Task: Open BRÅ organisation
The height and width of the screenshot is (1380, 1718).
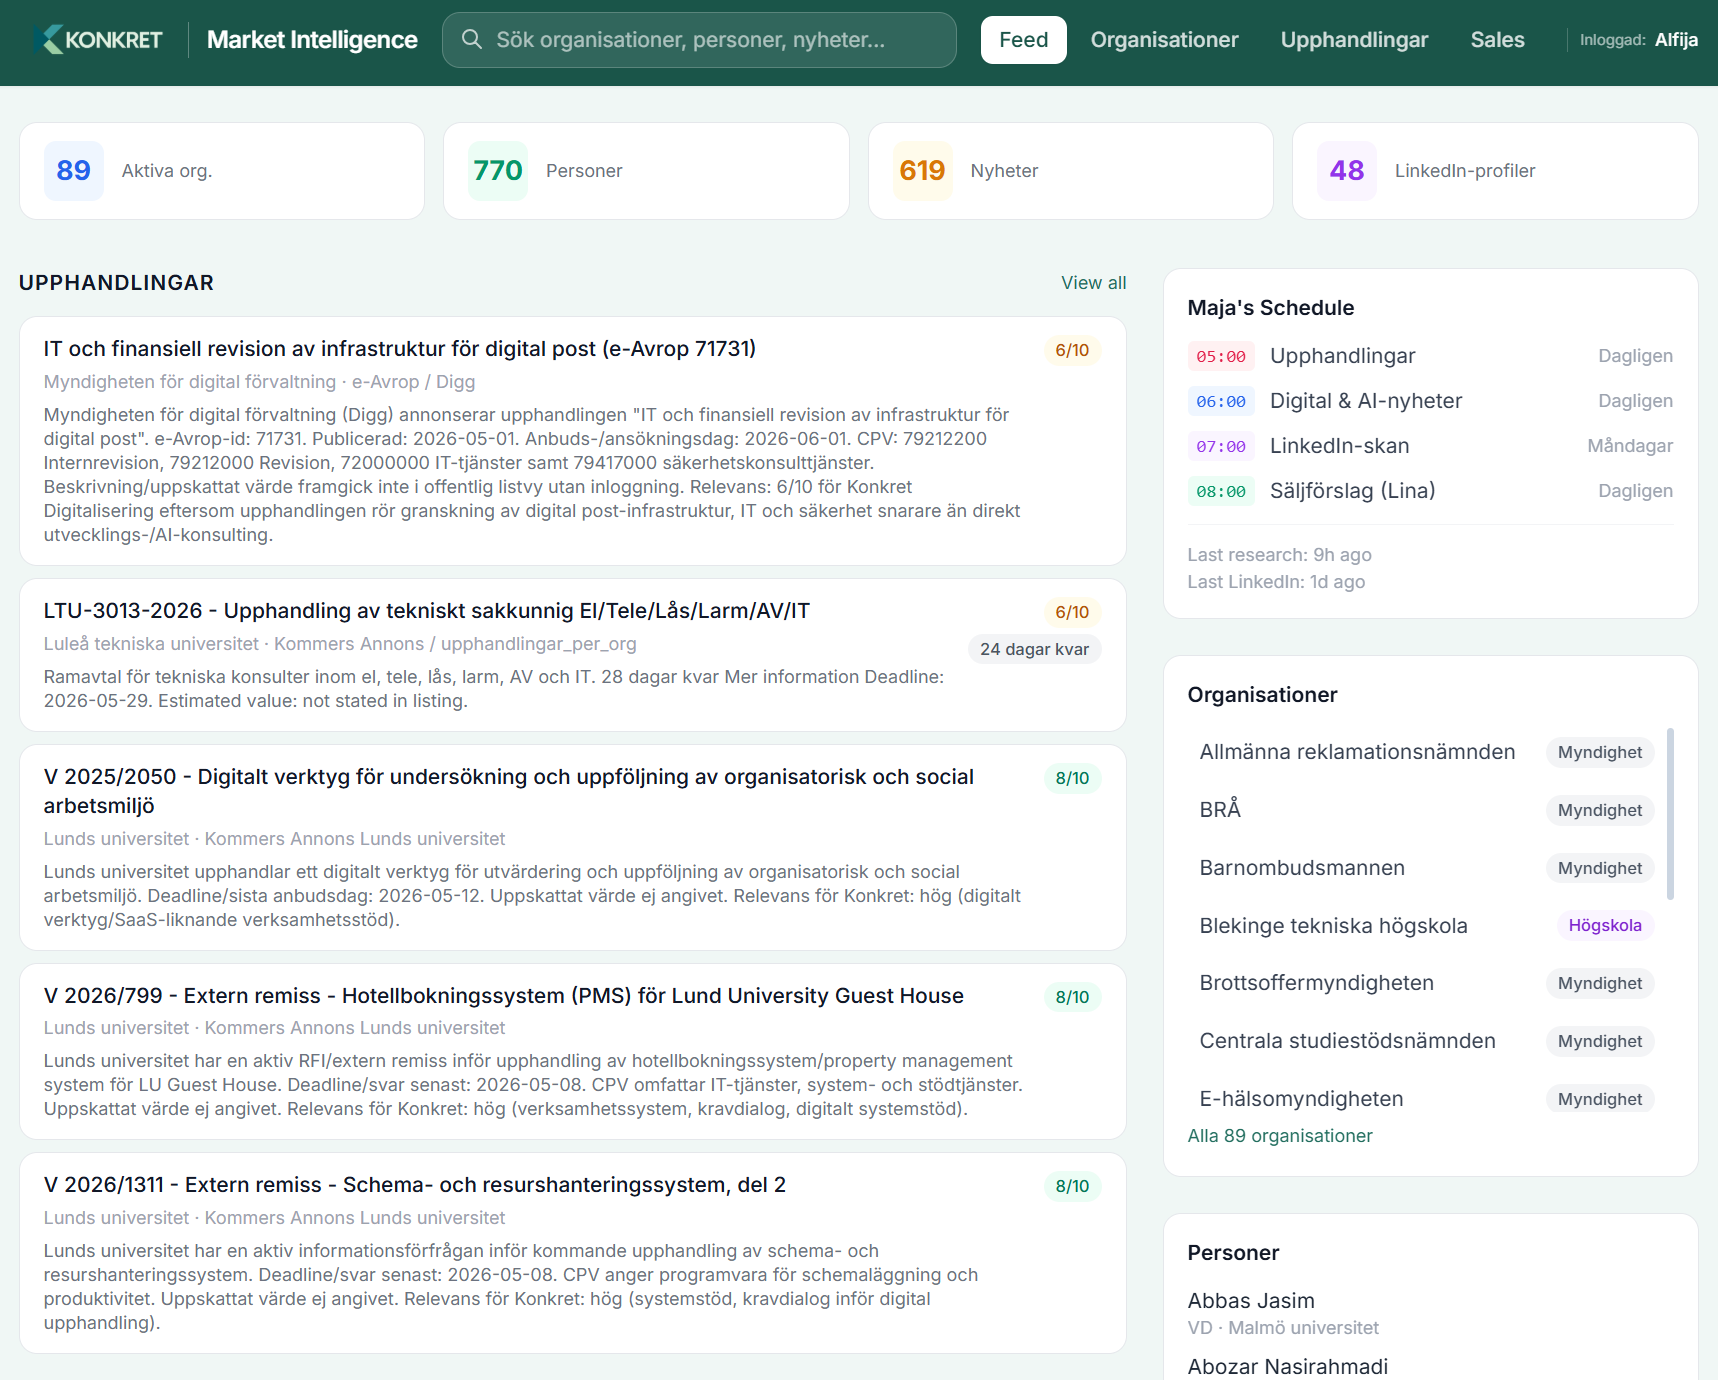Action: click(x=1220, y=810)
